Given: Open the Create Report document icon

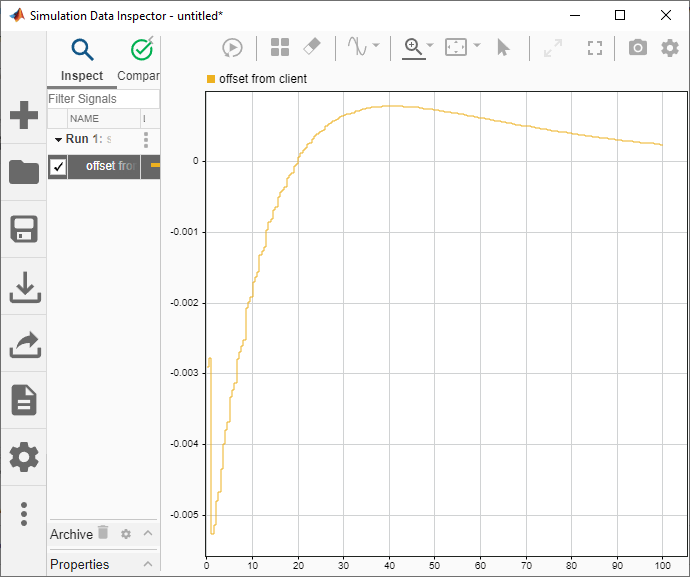Looking at the screenshot, I should 23,400.
